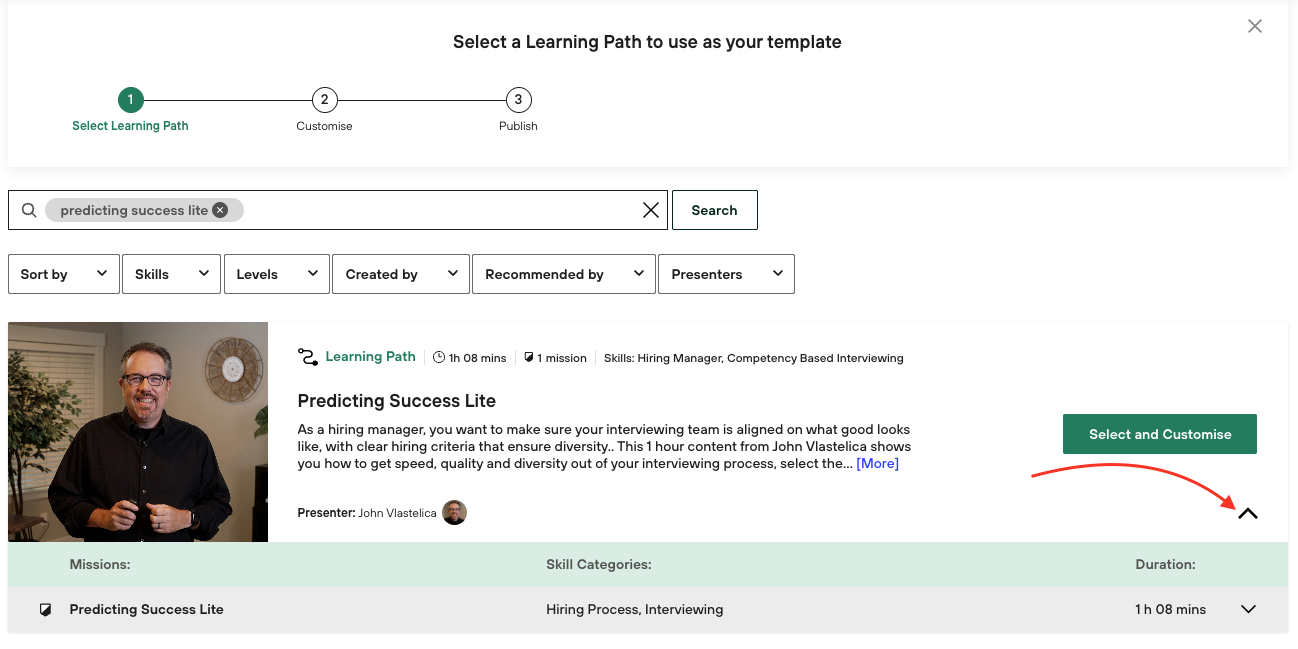Click John Vlastelica's presenter avatar
Image resolution: width=1298 pixels, height=649 pixels.
coord(455,513)
